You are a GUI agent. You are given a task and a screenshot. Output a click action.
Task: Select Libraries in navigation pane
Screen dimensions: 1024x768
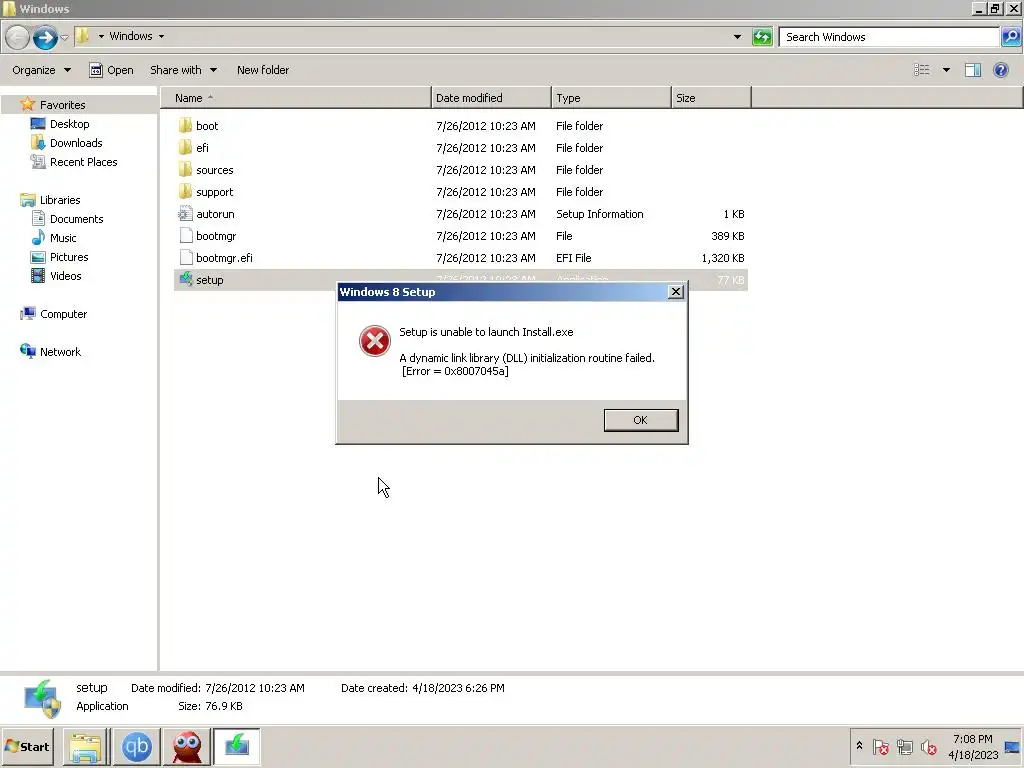click(x=59, y=200)
